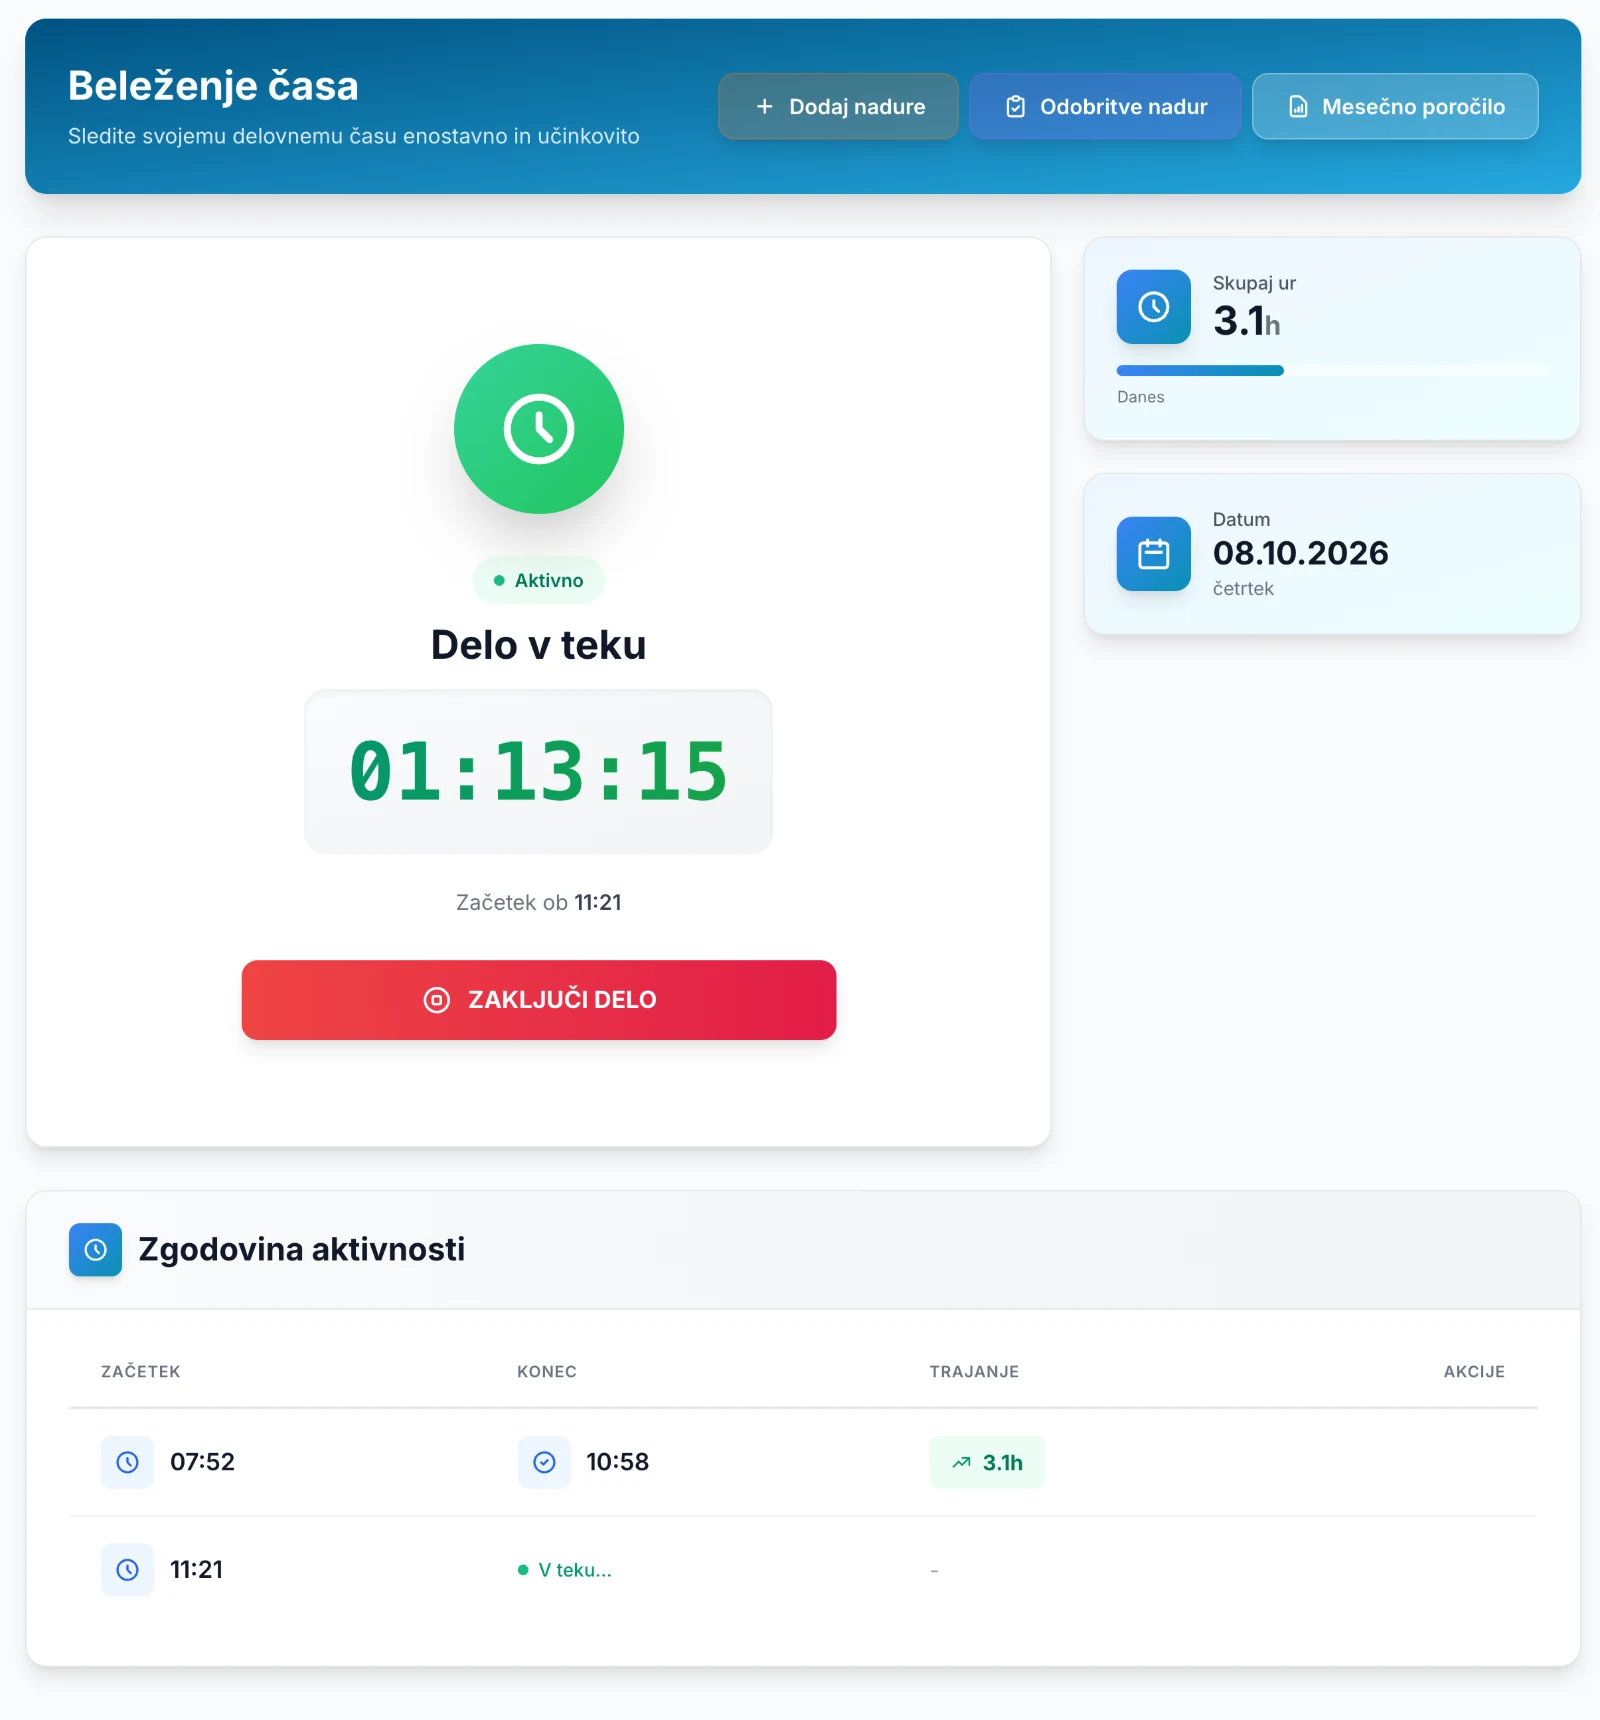1600x1720 pixels.
Task: Click the 07:52 start time cell
Action: tap(202, 1462)
